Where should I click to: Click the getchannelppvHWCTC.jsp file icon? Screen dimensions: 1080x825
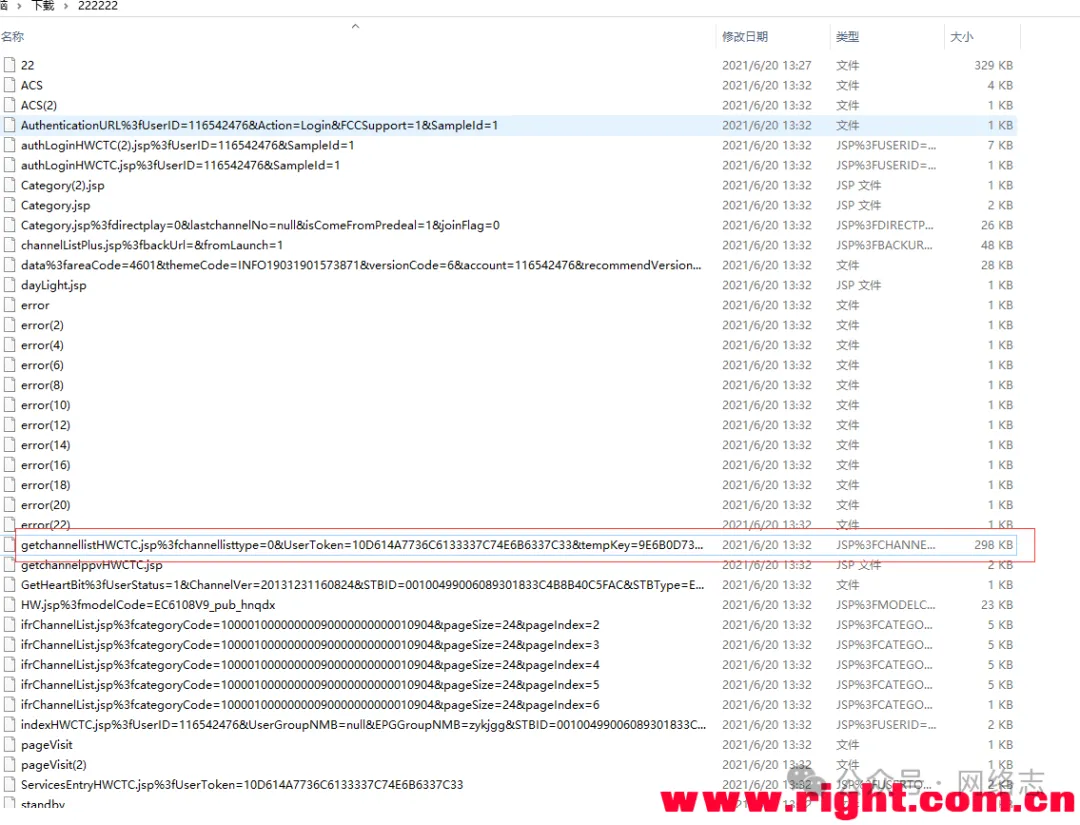(10, 565)
